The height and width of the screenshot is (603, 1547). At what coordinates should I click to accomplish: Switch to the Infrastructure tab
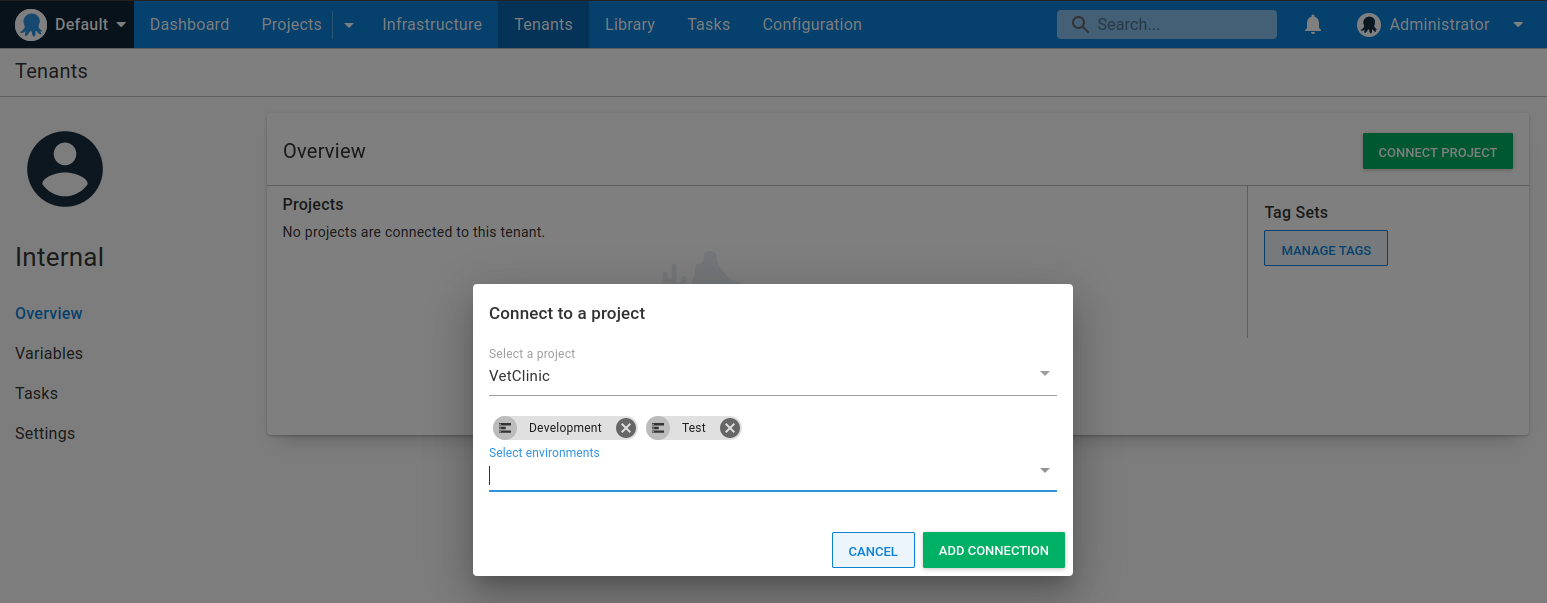[432, 24]
